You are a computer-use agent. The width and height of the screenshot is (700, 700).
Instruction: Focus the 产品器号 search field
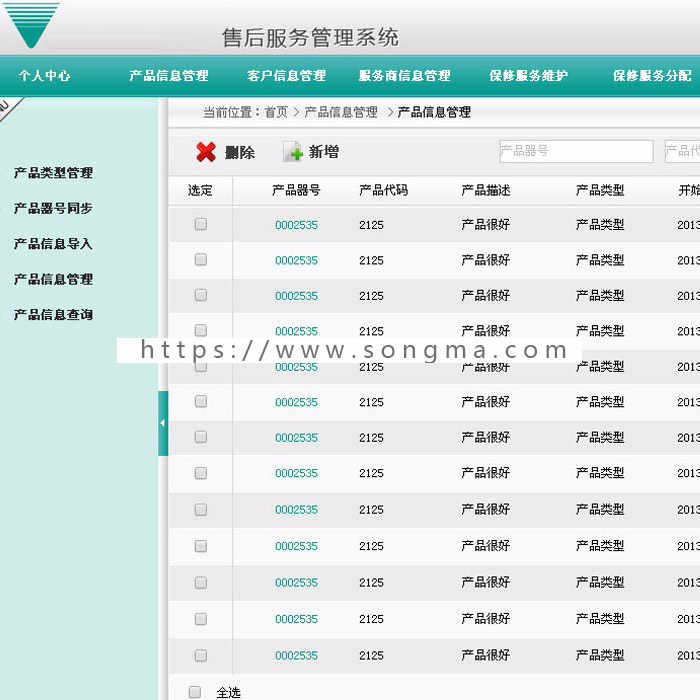[576, 151]
